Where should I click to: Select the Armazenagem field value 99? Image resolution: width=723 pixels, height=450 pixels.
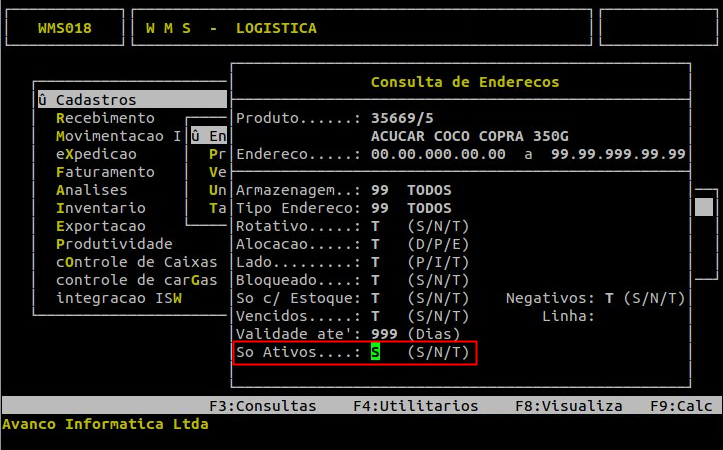point(379,190)
